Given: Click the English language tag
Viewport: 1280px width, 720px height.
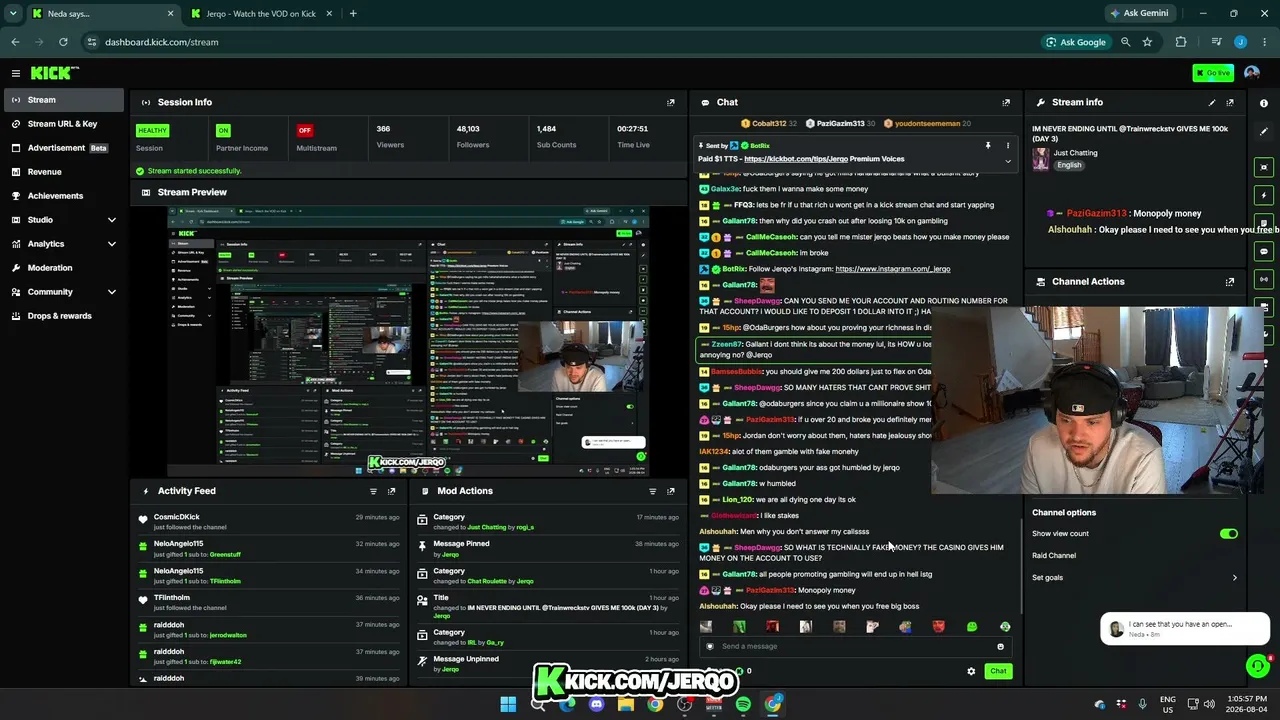Looking at the screenshot, I should 1069,165.
